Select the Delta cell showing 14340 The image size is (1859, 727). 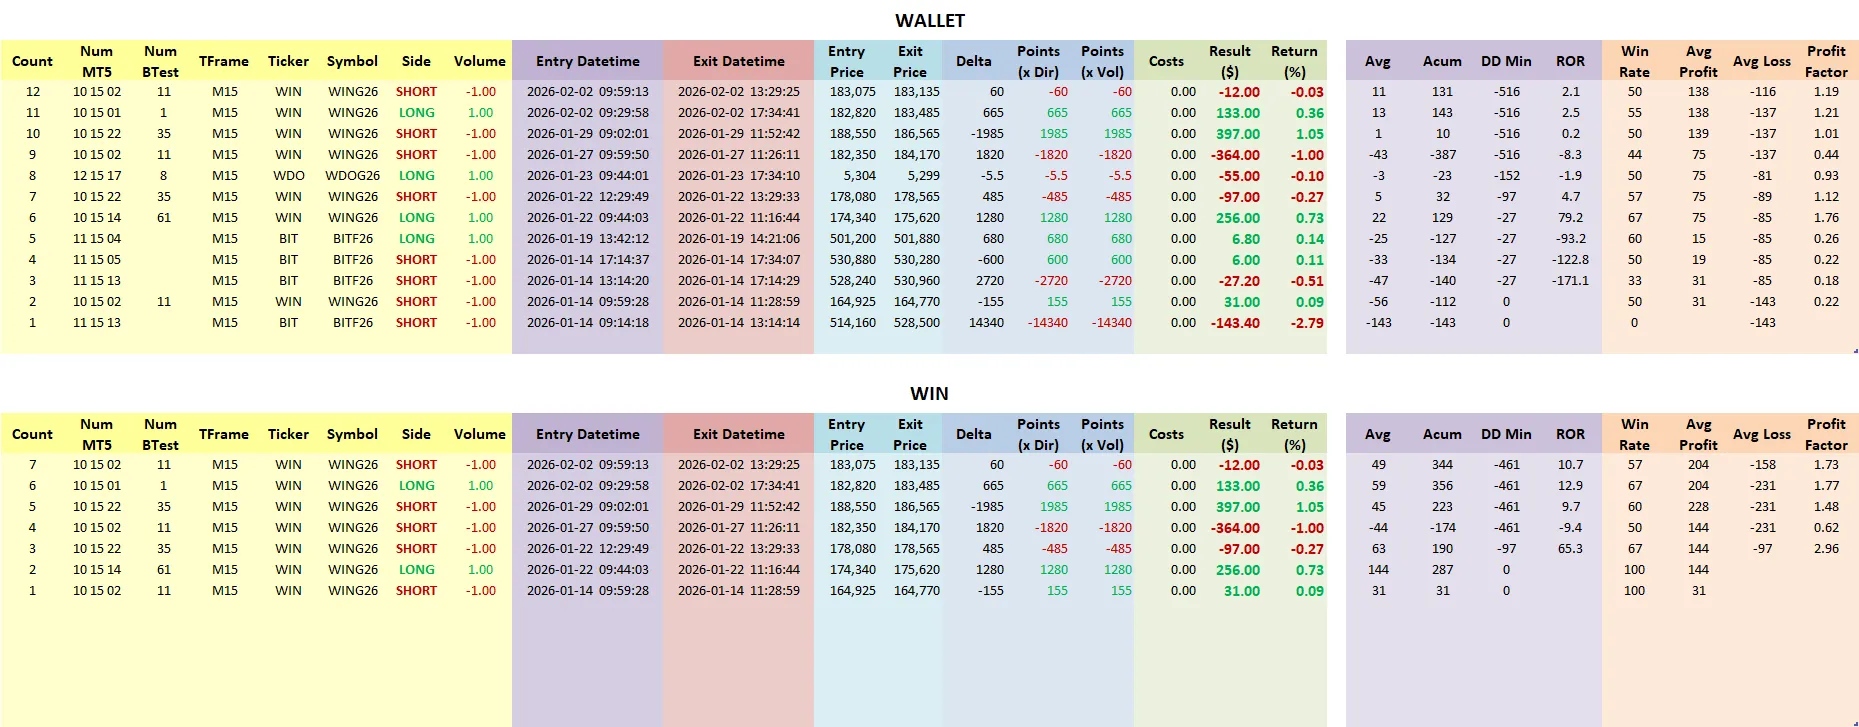[986, 323]
